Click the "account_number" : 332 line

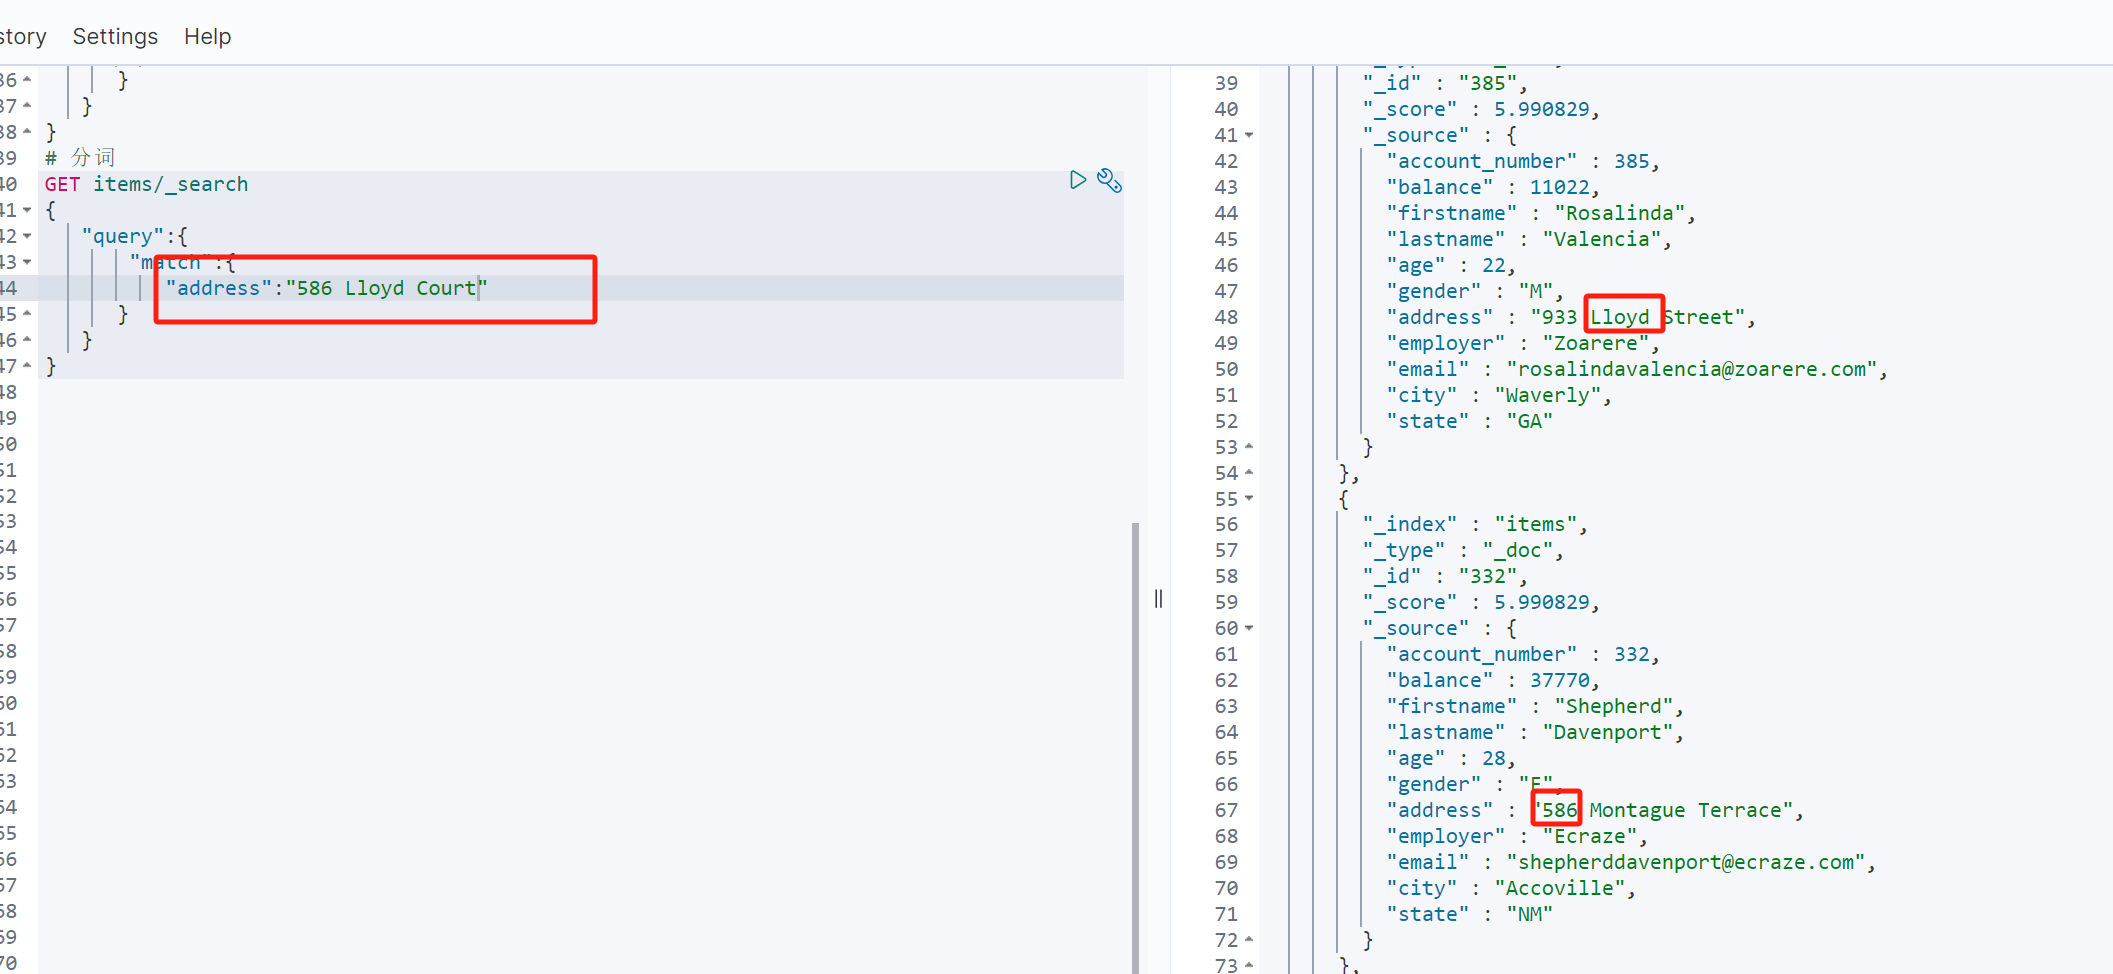(x=1523, y=654)
